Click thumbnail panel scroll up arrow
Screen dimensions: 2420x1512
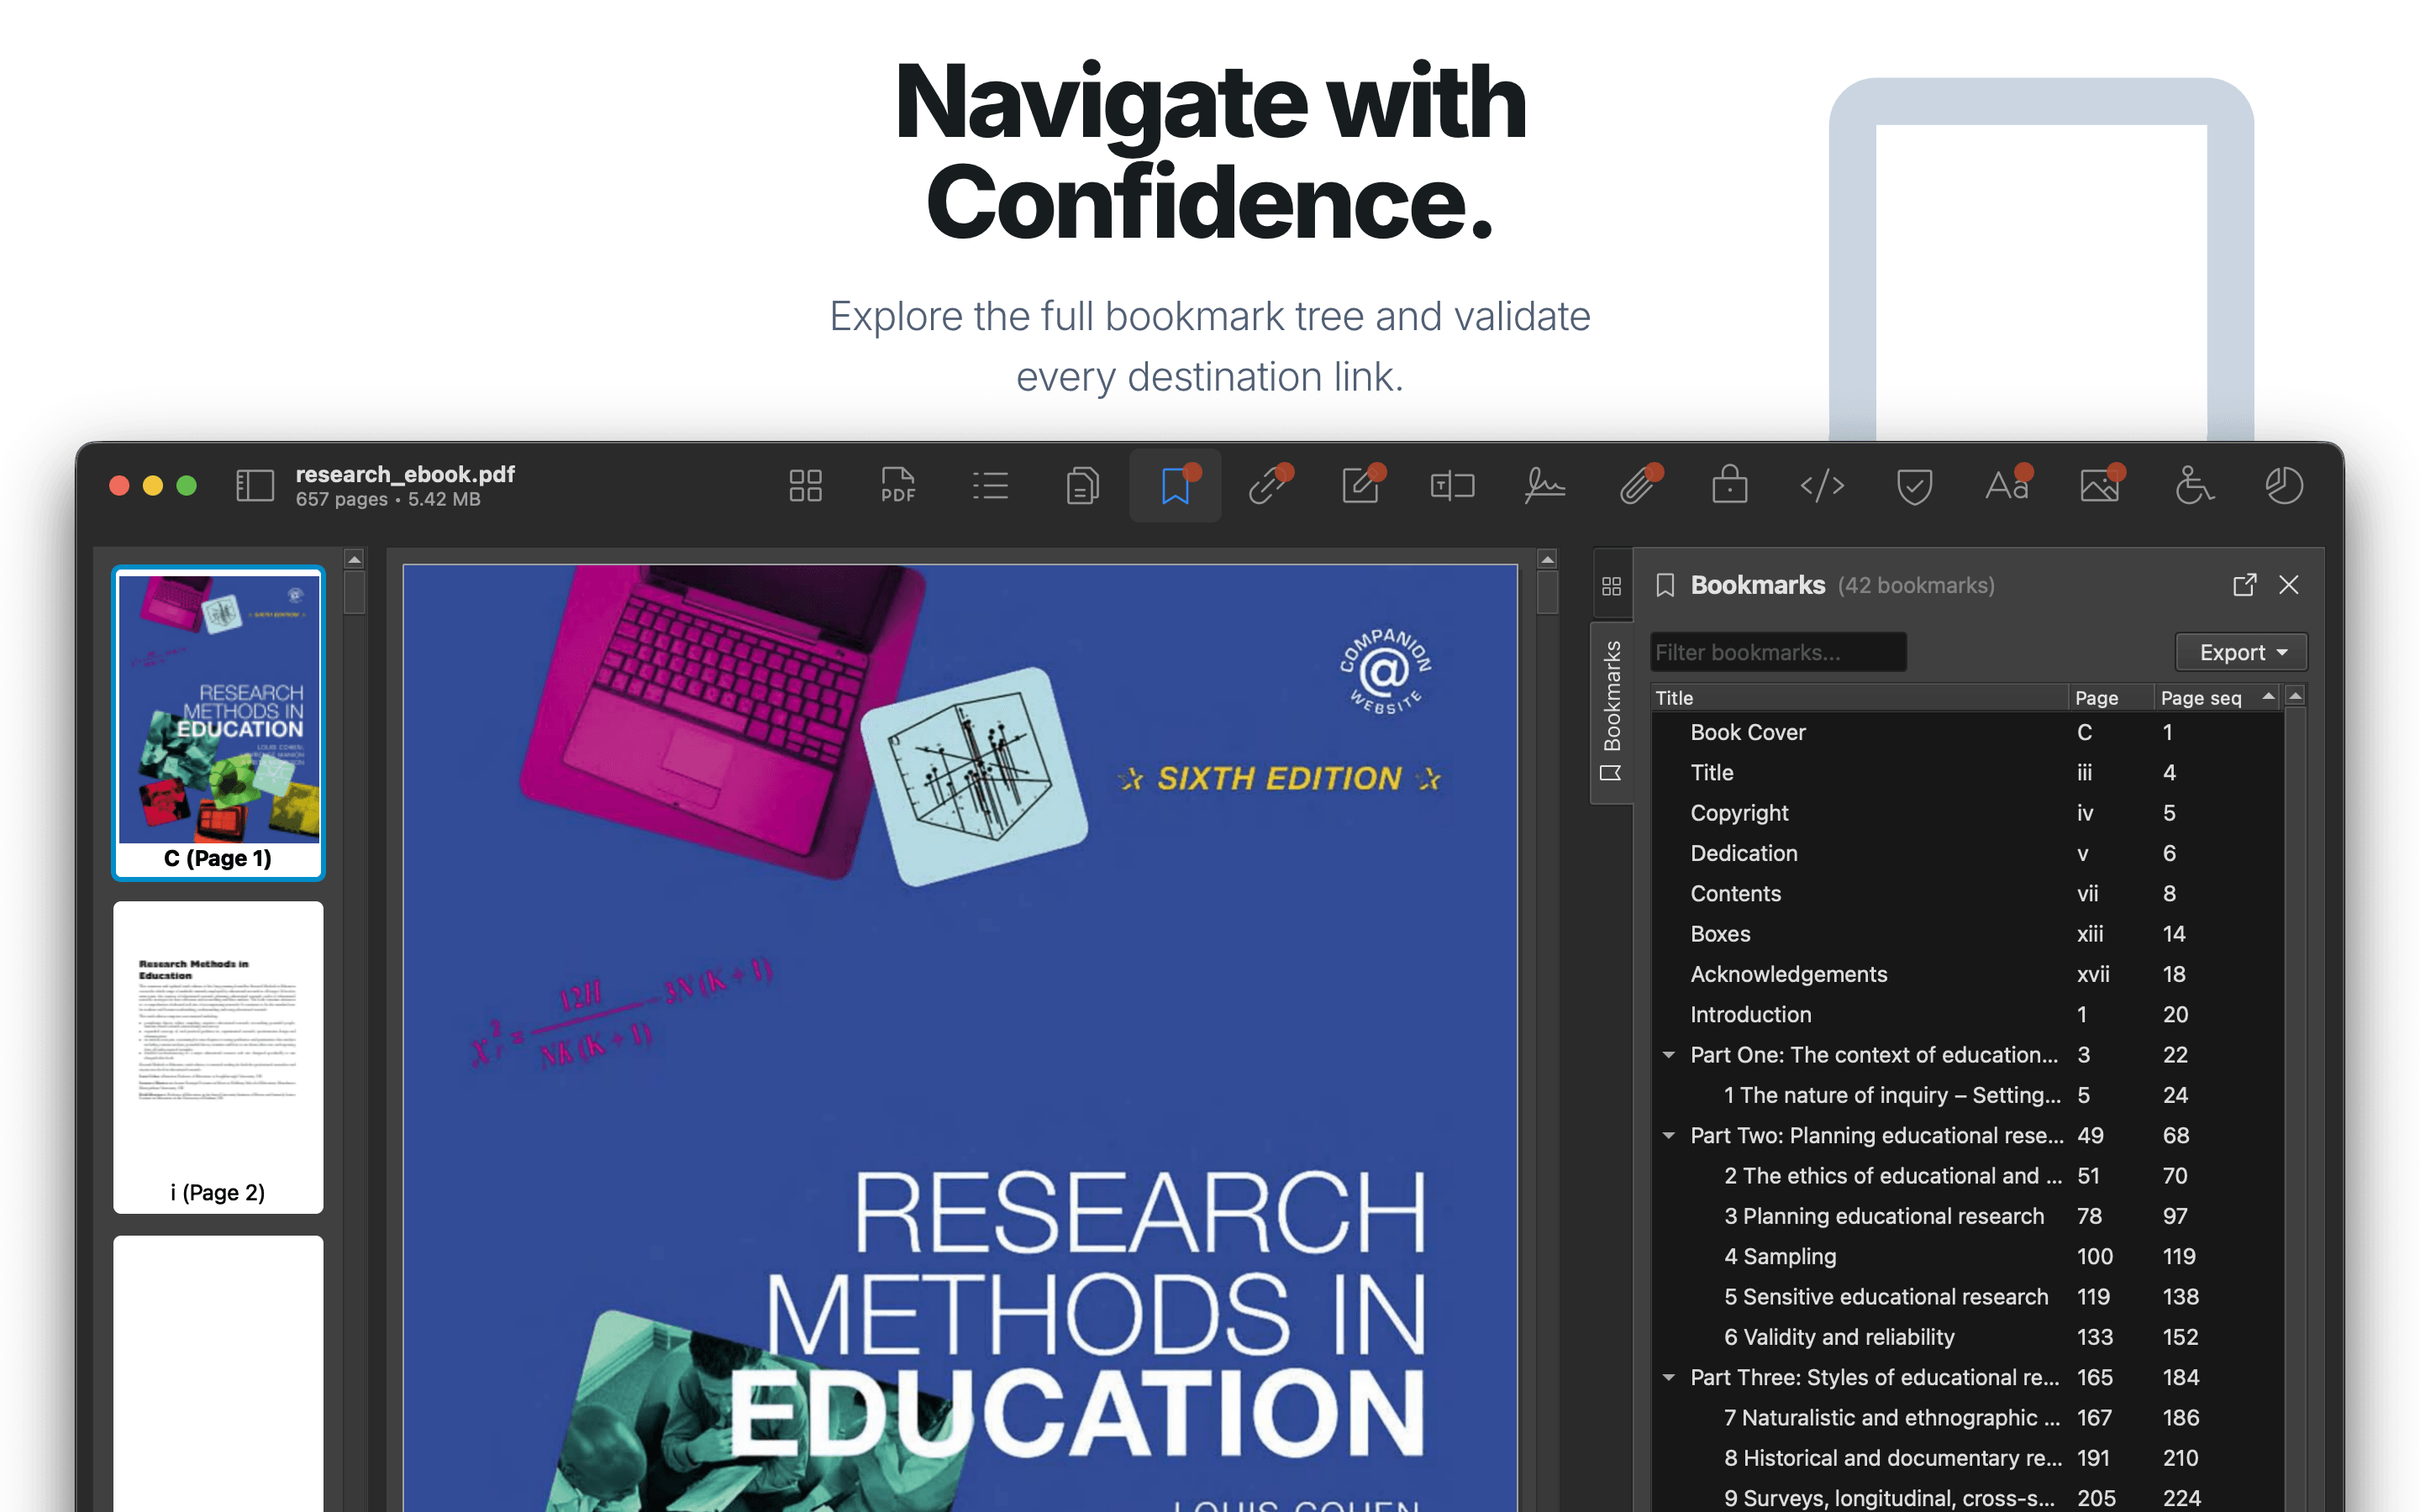[354, 559]
